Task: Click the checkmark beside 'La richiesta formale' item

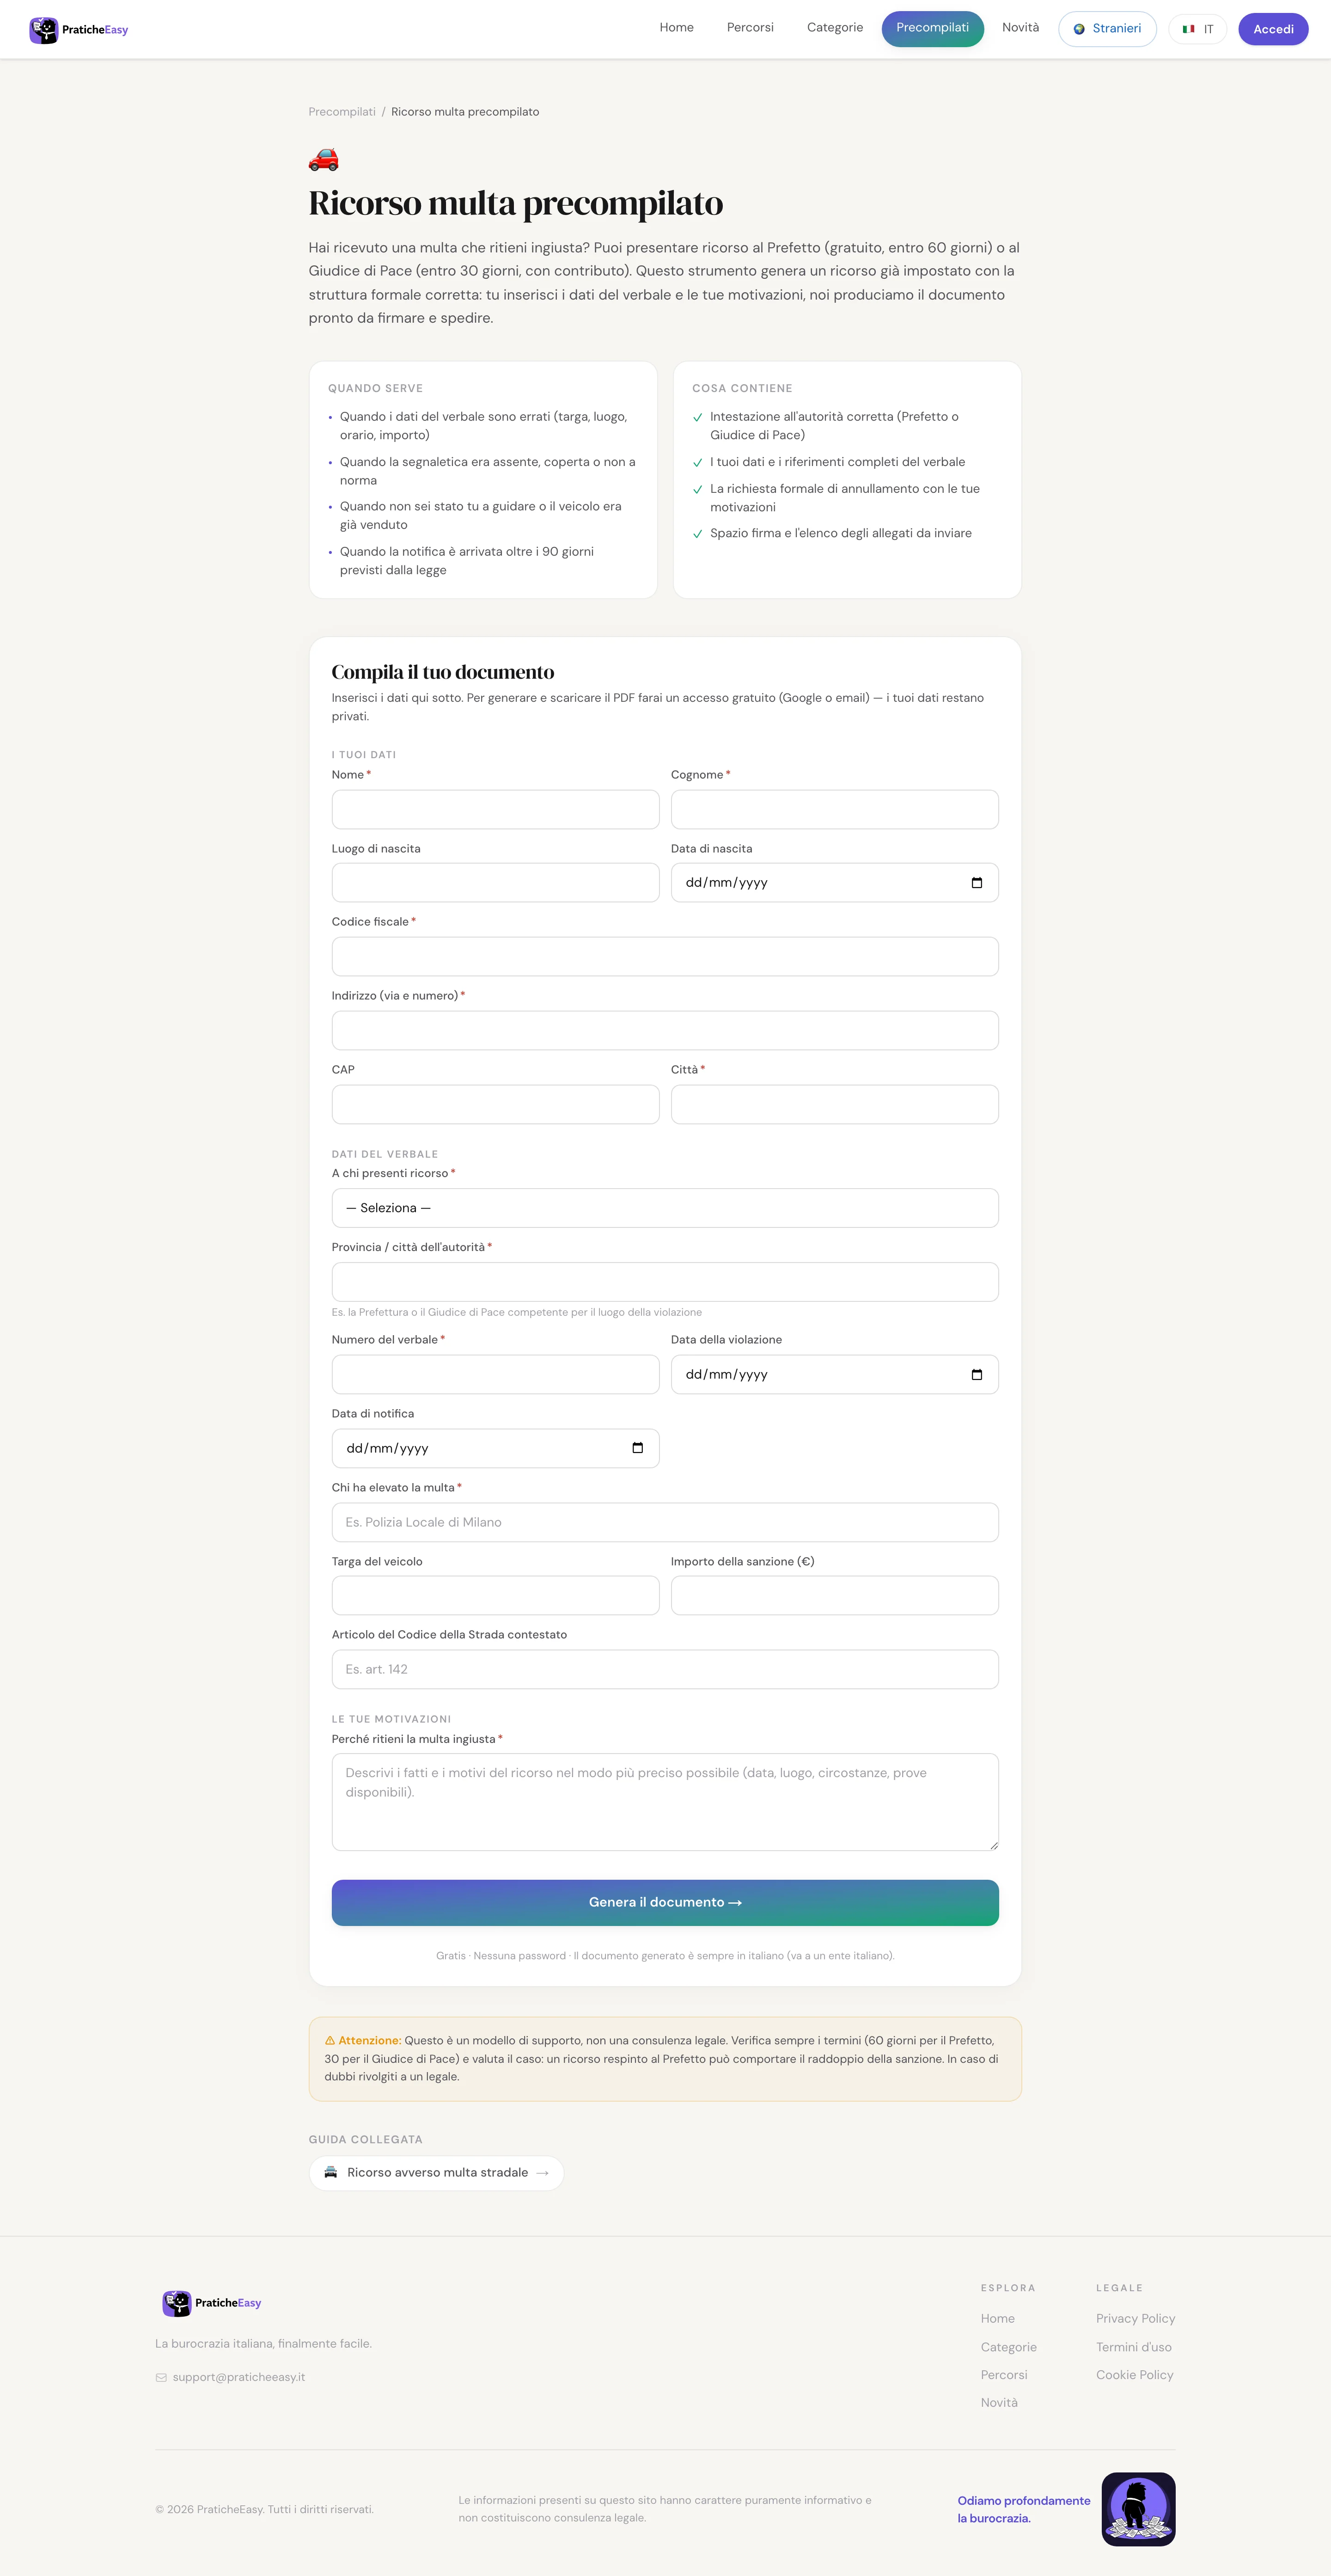Action: click(698, 490)
